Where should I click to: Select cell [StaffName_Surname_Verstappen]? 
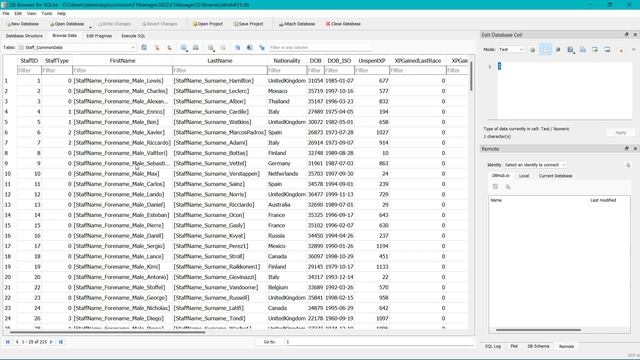219,174
